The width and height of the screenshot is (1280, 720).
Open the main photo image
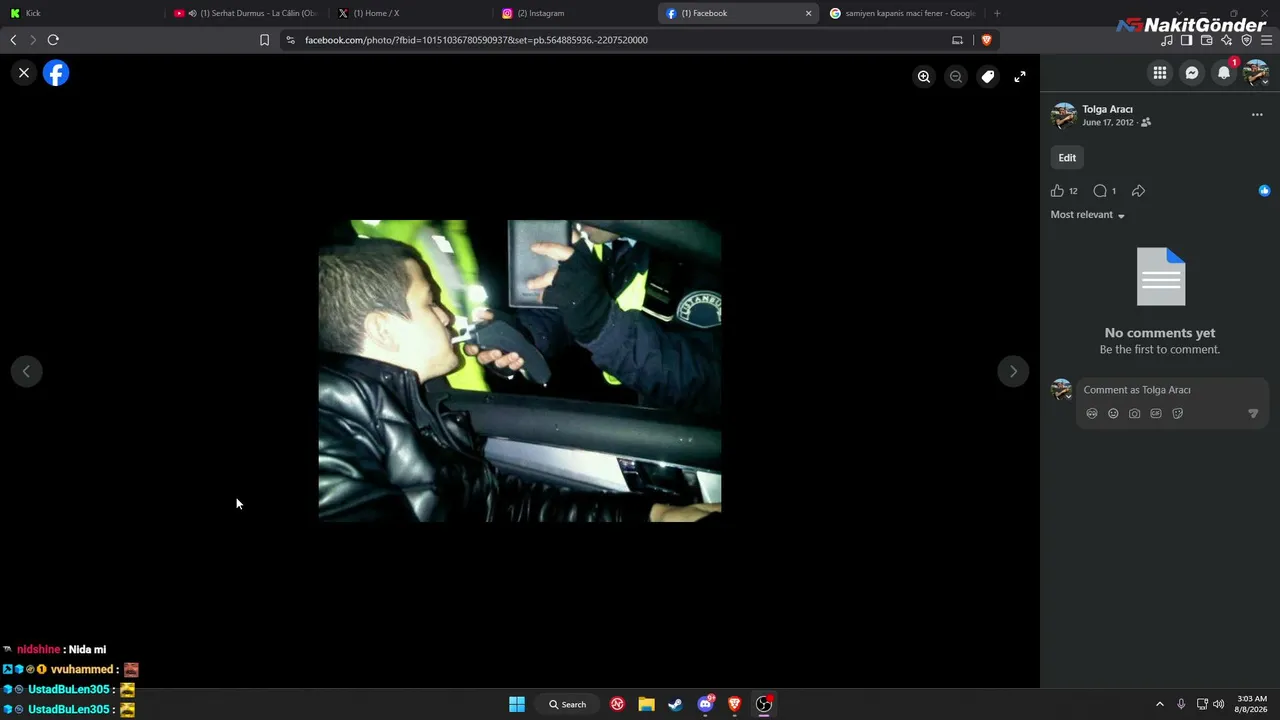coord(520,371)
